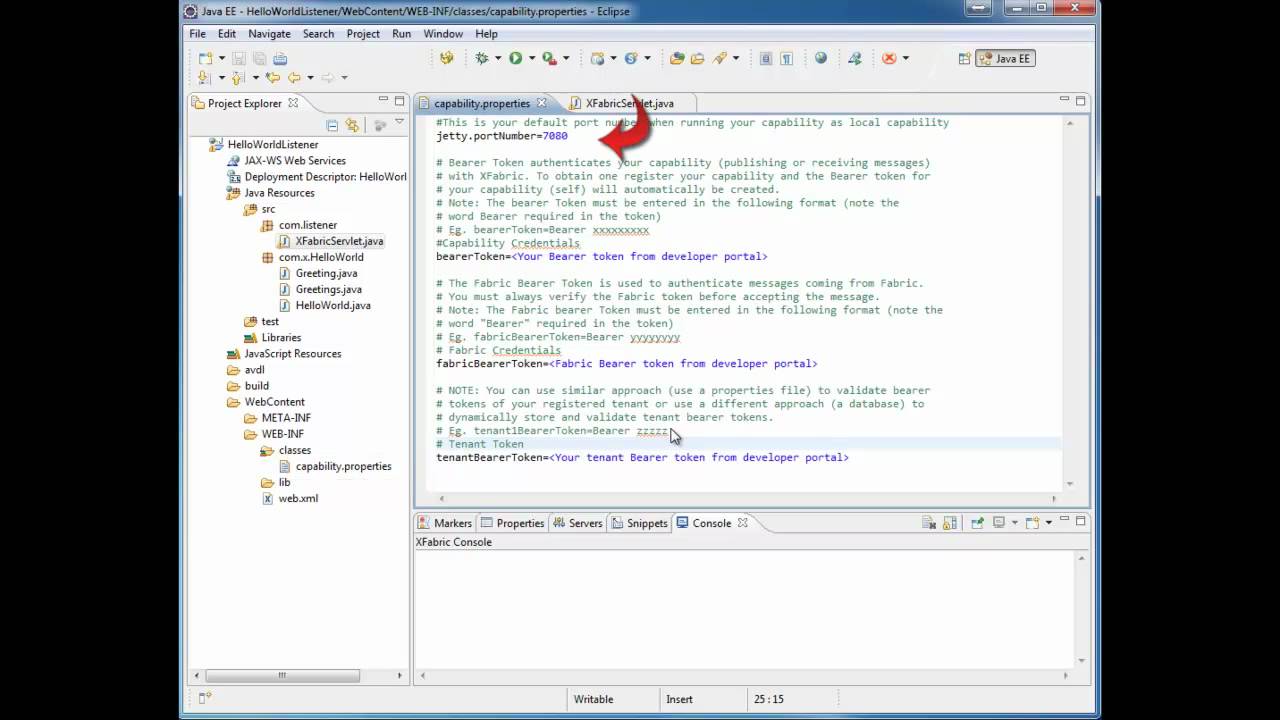1280x720 pixels.
Task: Click the red X toolbar icon
Action: click(x=888, y=58)
